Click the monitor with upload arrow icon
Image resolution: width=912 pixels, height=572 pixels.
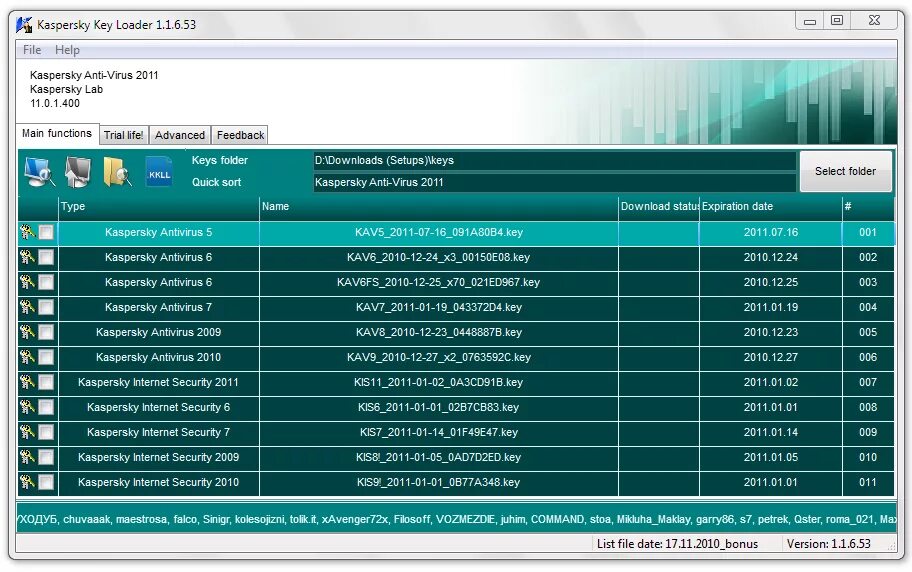pos(77,172)
